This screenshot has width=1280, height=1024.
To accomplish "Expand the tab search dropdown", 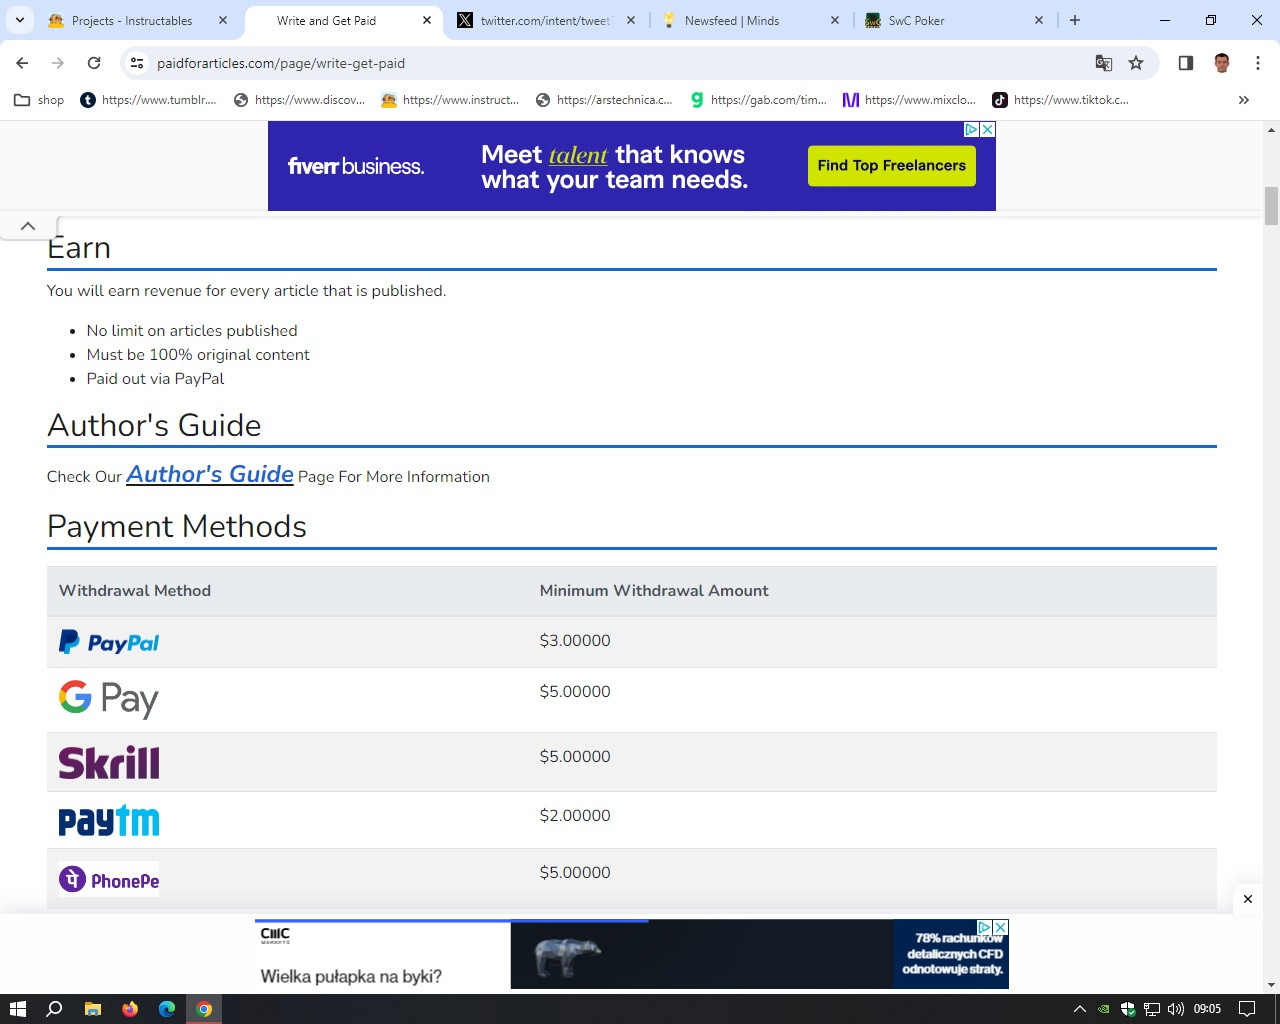I will click(19, 20).
